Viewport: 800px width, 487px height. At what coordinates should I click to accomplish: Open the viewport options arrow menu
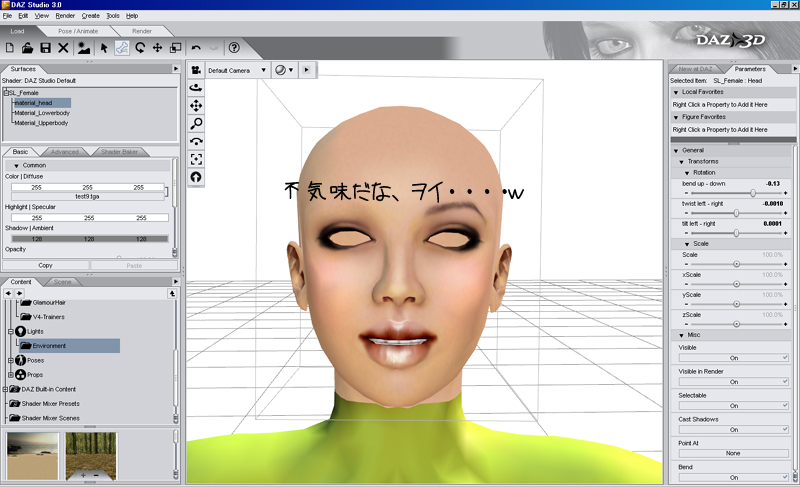point(306,70)
